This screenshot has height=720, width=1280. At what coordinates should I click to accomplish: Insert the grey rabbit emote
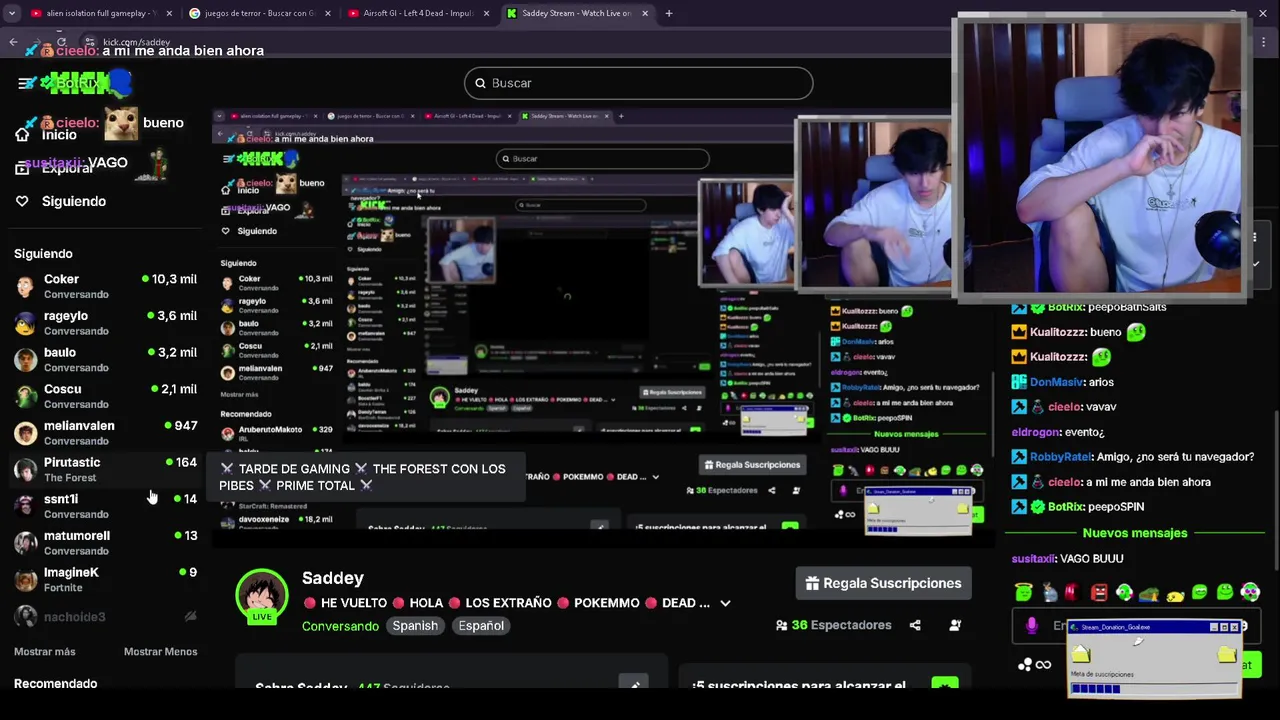[1049, 592]
